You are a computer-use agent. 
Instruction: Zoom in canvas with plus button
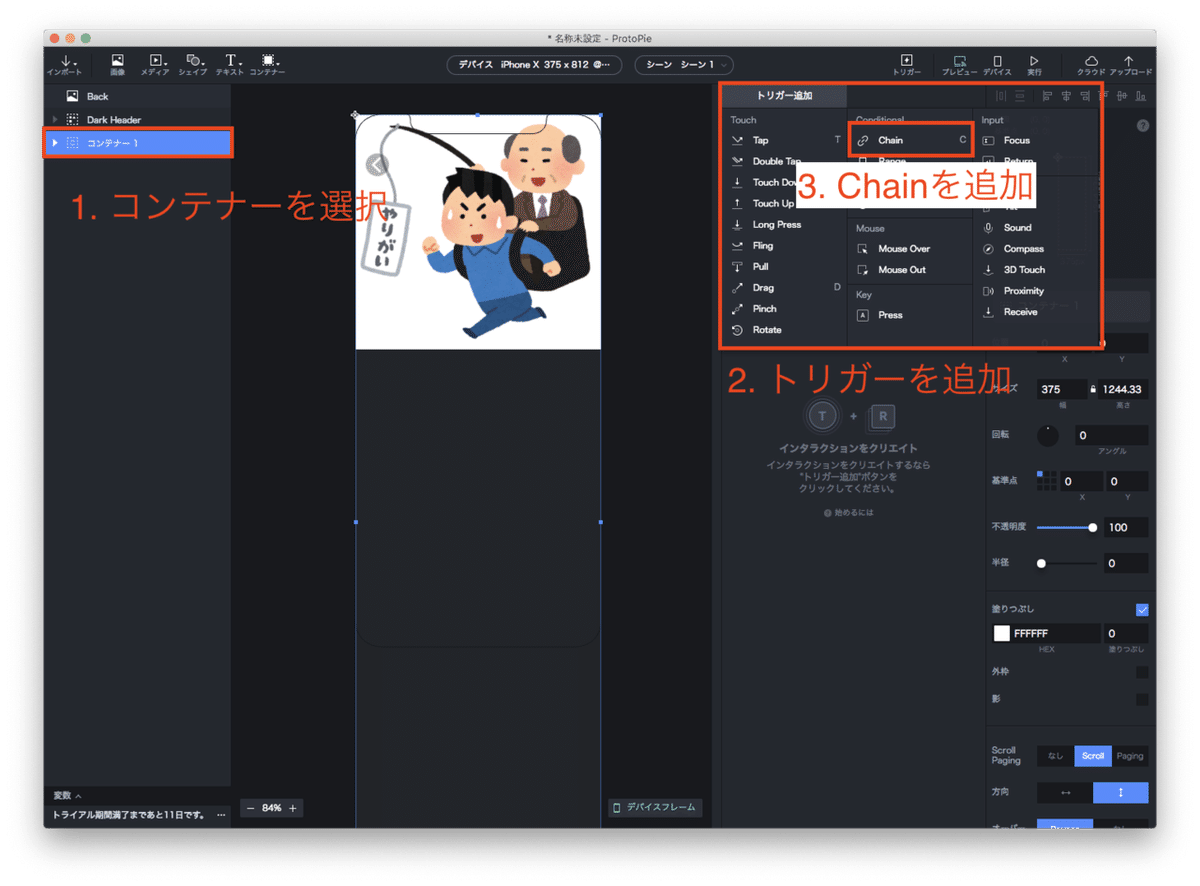293,808
